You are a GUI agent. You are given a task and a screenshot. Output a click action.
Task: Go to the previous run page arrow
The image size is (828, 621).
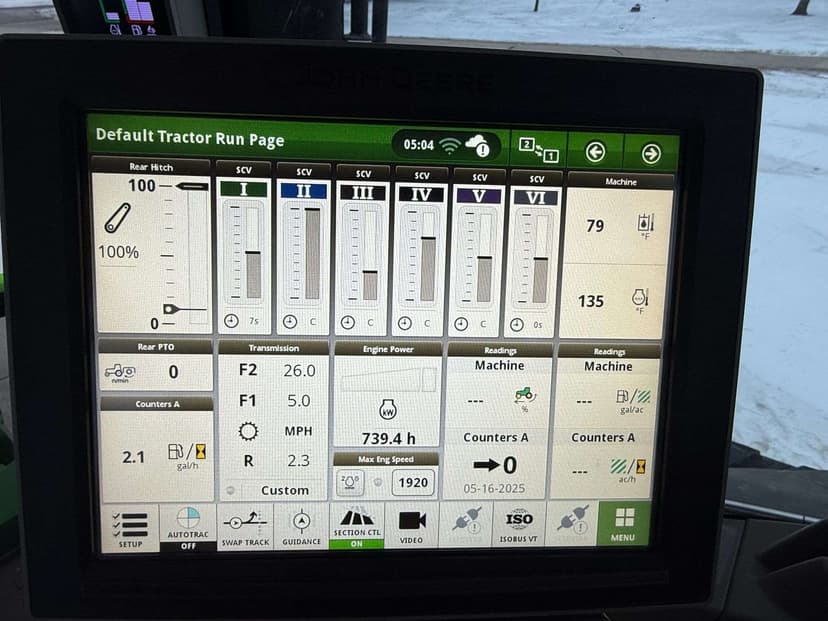point(595,151)
